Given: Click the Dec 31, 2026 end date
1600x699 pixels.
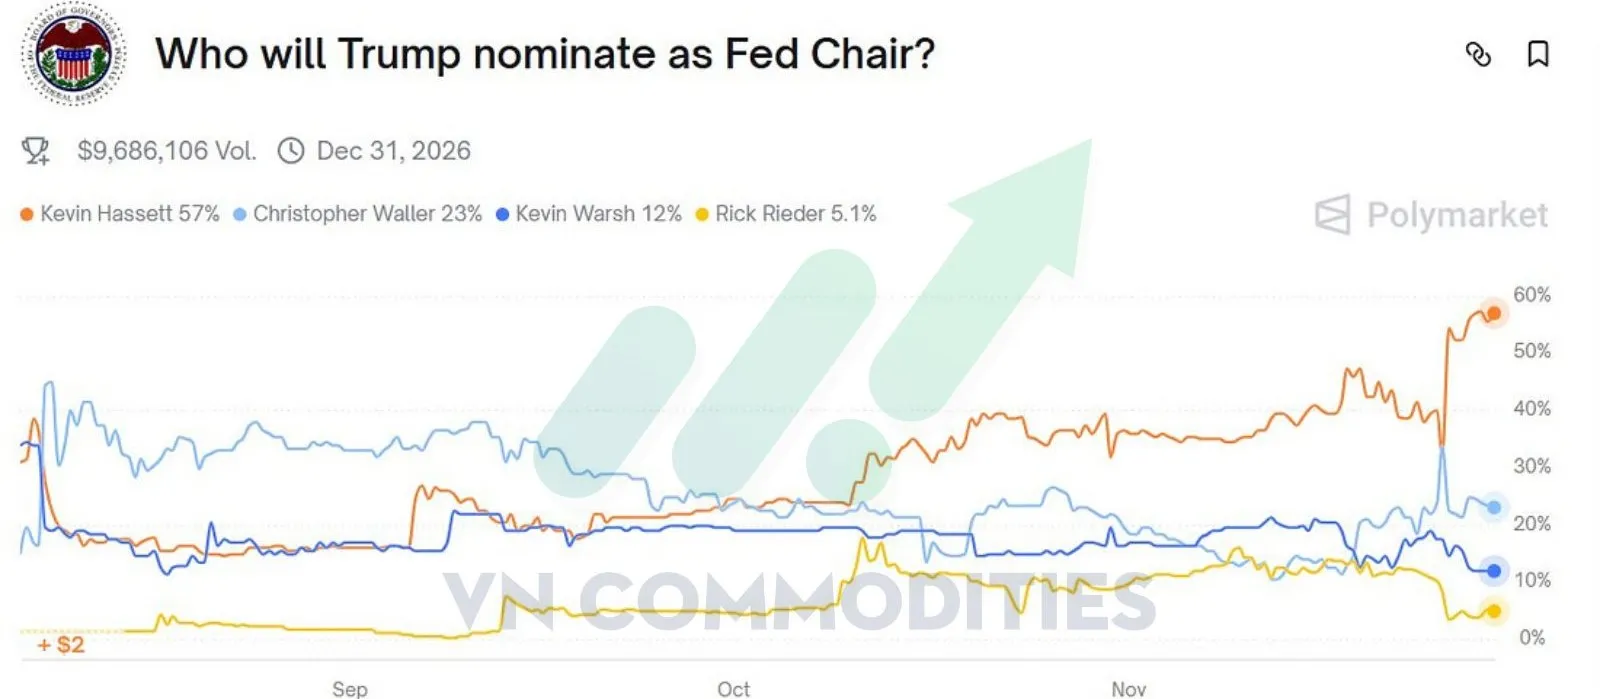Looking at the screenshot, I should point(395,150).
